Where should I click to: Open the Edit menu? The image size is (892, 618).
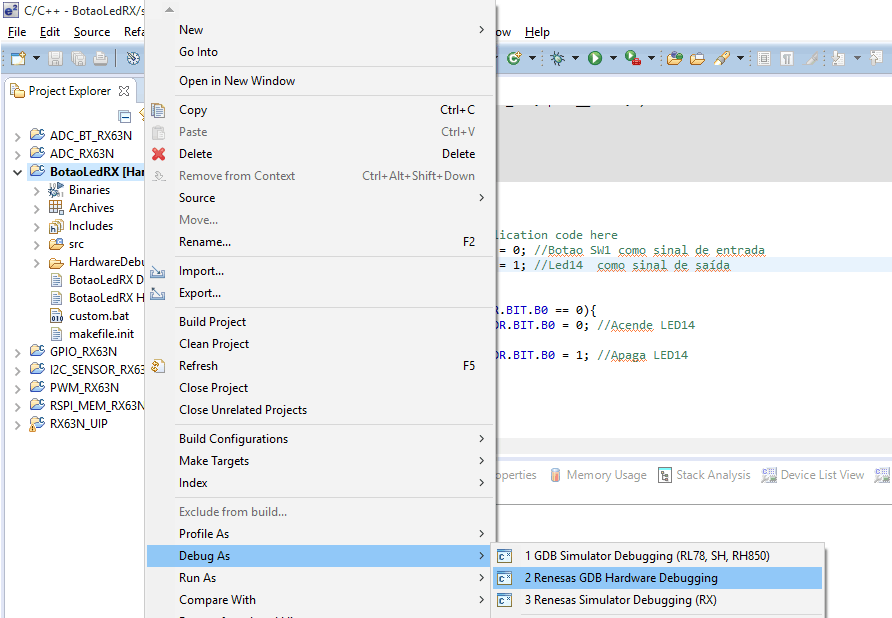point(49,32)
